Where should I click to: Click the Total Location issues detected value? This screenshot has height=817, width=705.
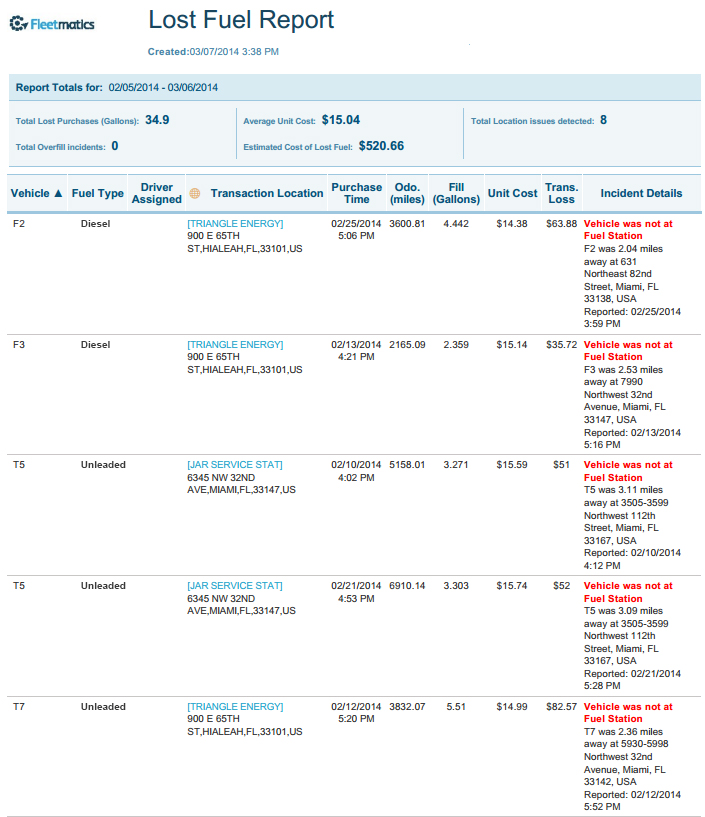click(x=603, y=120)
